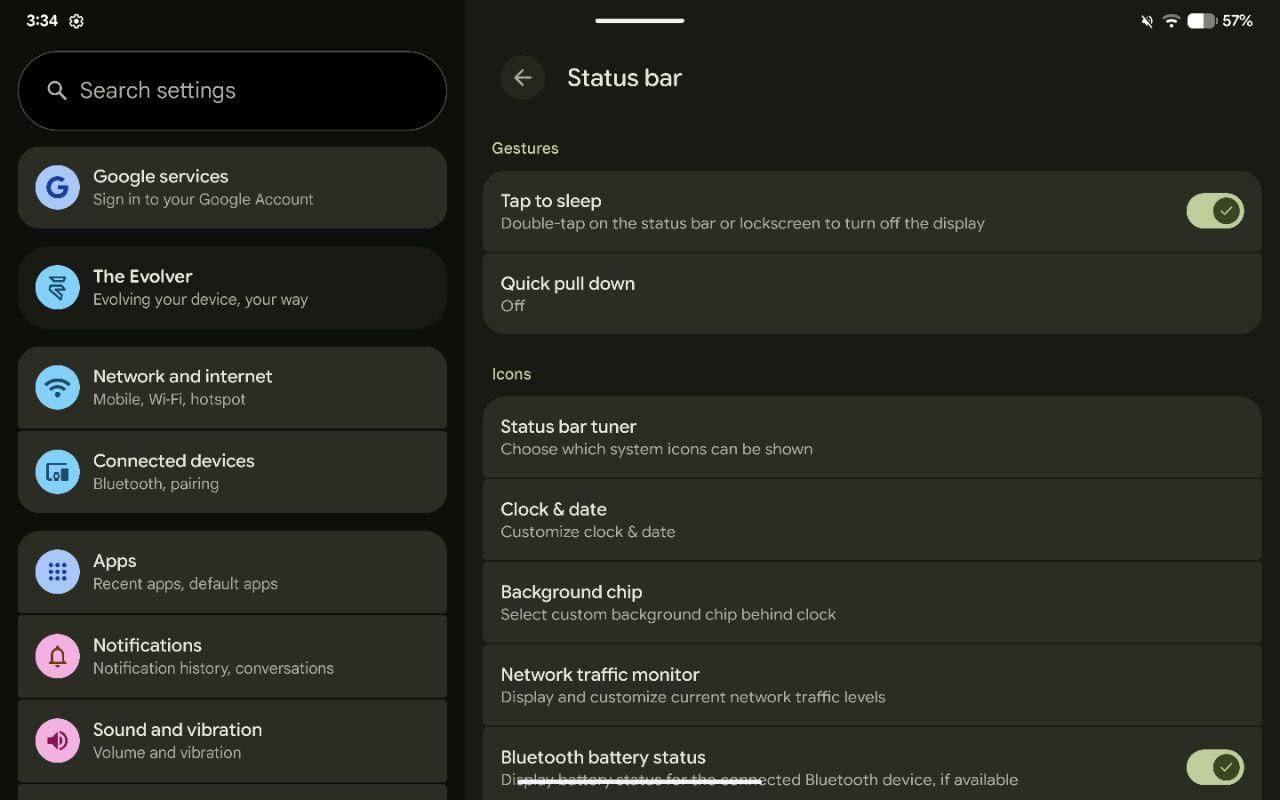
Task: Open Network traffic monitor settings
Action: pyautogui.click(x=871, y=686)
